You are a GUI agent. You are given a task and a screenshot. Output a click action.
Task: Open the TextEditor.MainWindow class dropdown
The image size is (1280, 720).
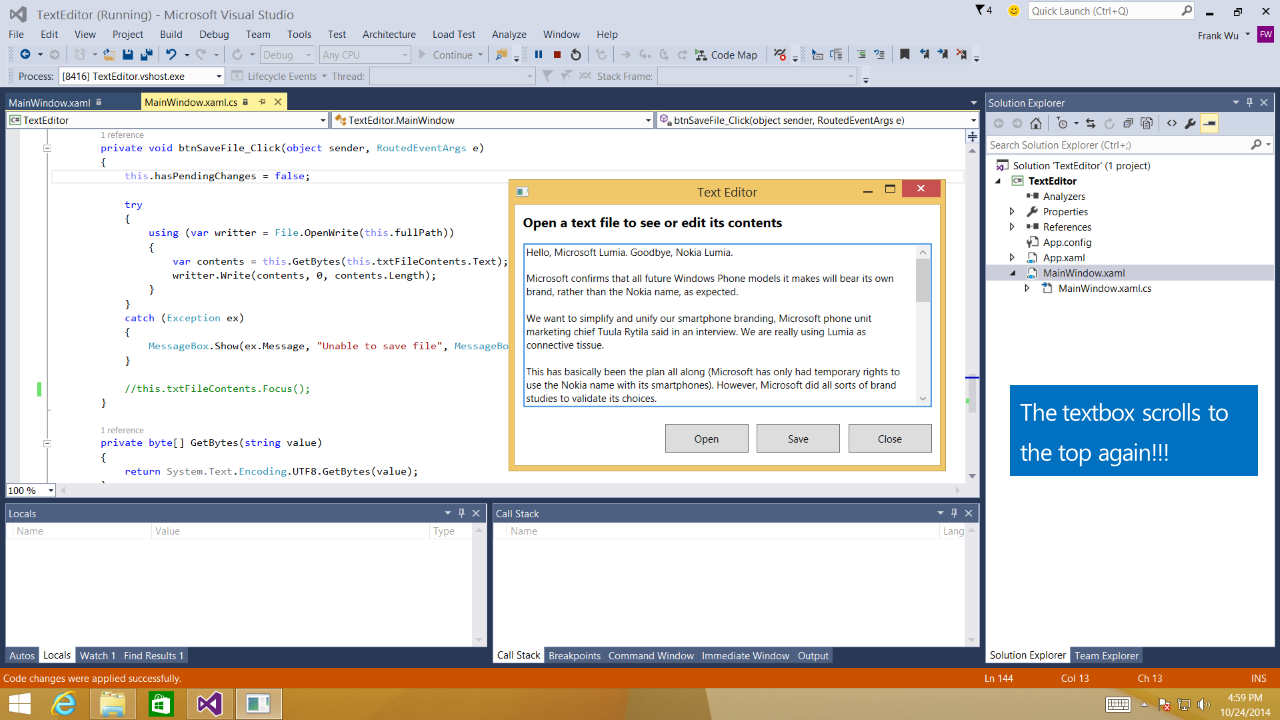click(493, 120)
